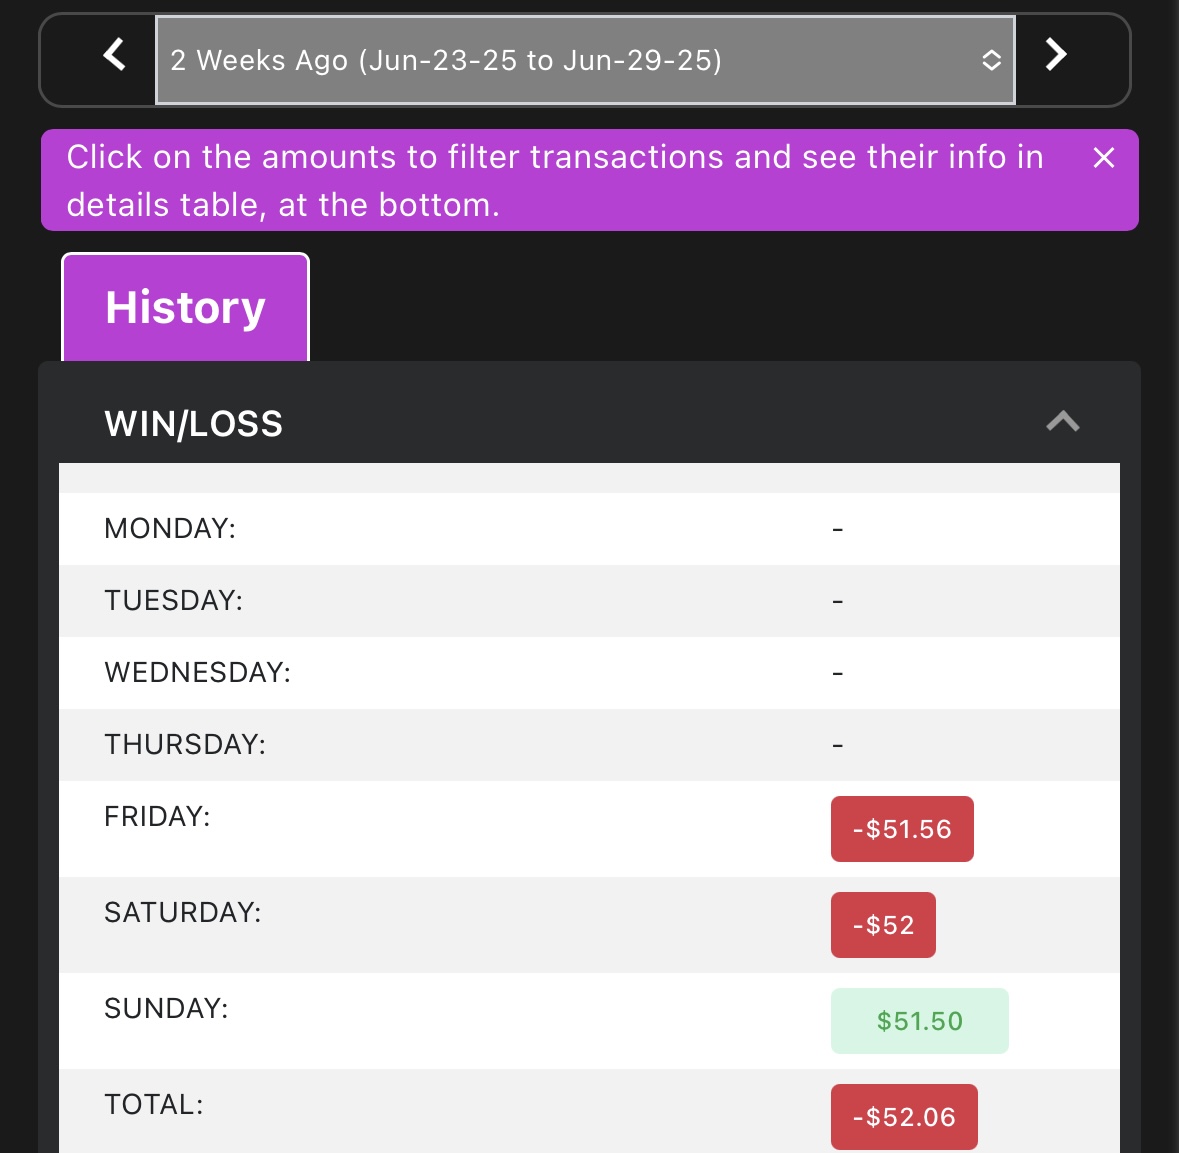Screen dimensions: 1179x1153
Task: Filter transactions by Friday's -$51.56 amount
Action: point(902,829)
